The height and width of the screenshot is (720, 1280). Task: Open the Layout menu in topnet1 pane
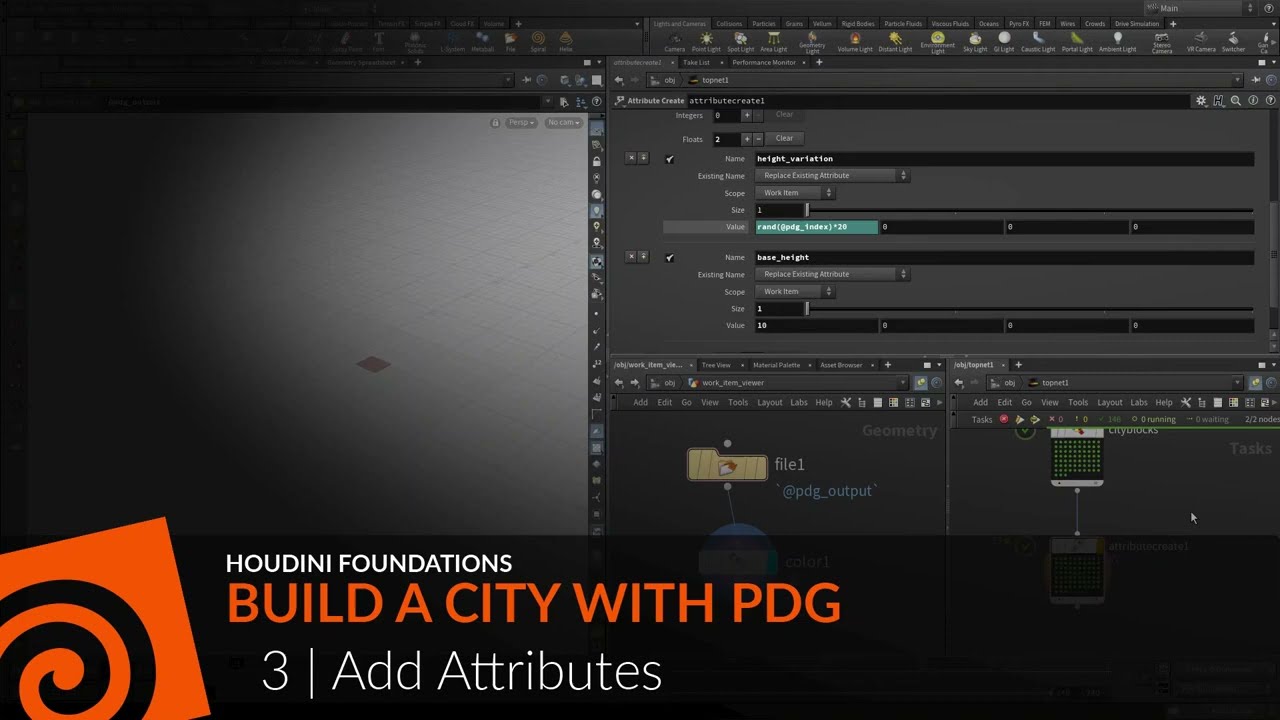[x=1110, y=402]
